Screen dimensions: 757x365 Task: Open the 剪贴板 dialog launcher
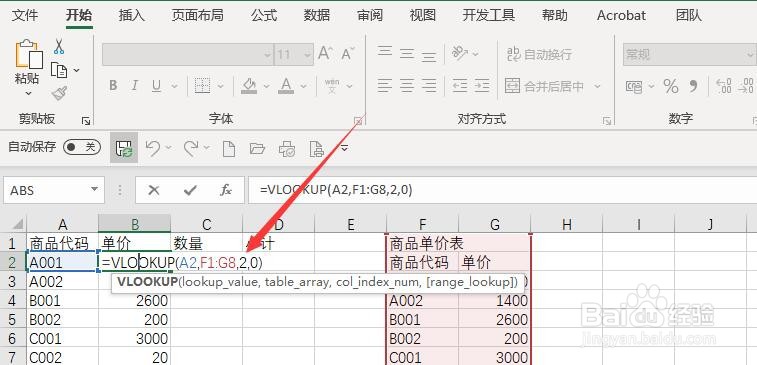pos(86,121)
